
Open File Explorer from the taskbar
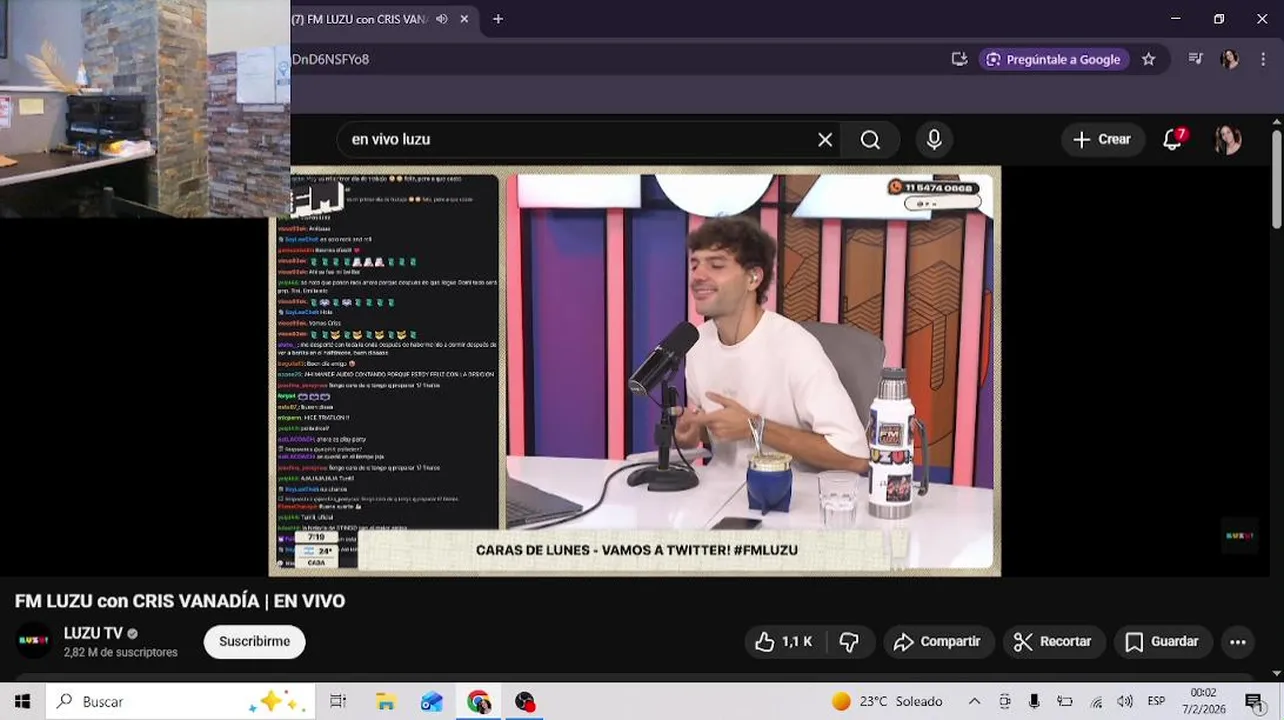[x=385, y=701]
